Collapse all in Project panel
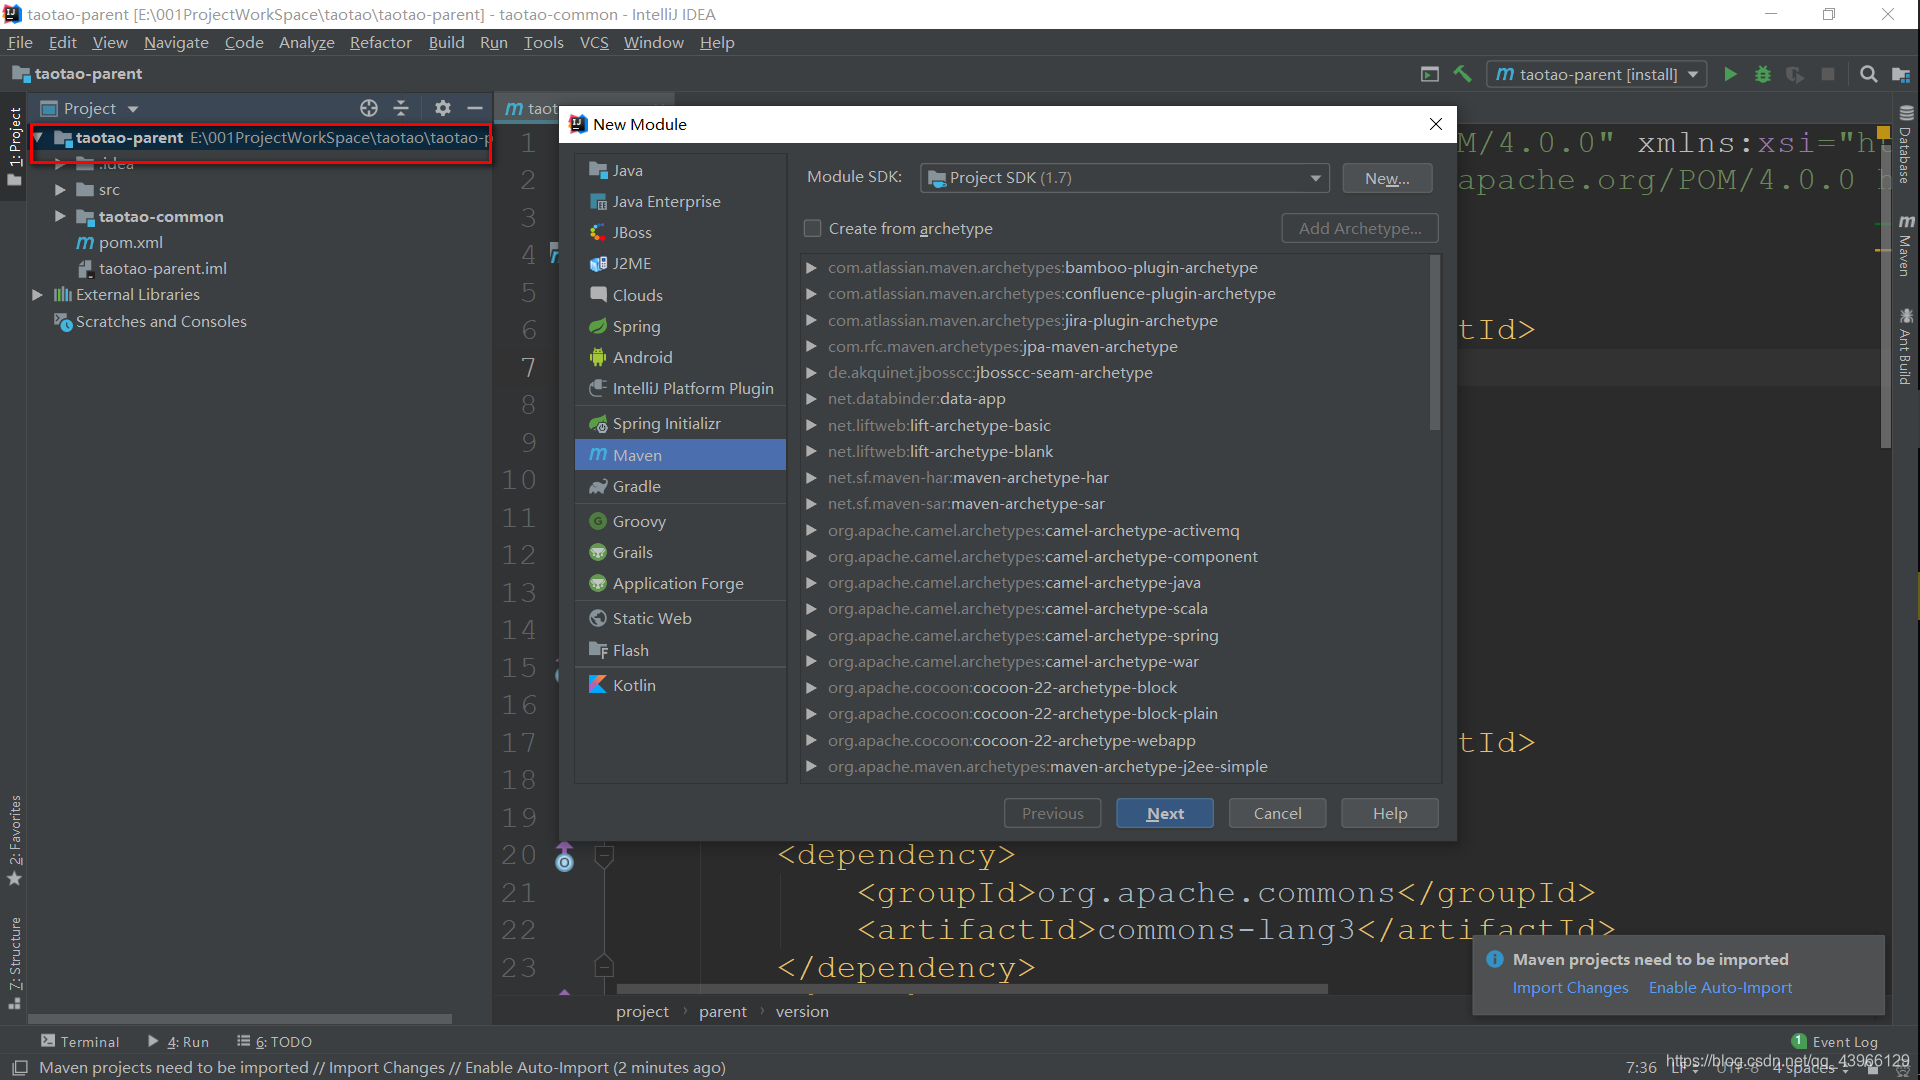This screenshot has width=1920, height=1080. click(401, 108)
